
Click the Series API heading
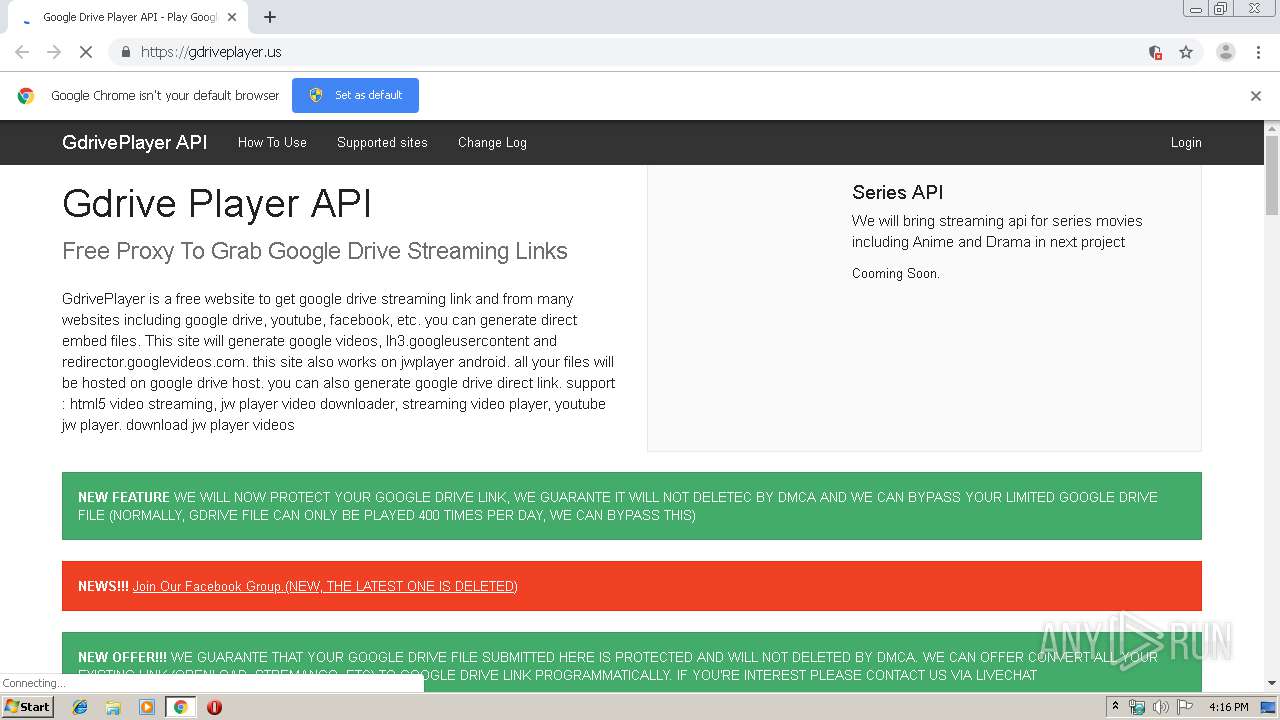point(897,192)
